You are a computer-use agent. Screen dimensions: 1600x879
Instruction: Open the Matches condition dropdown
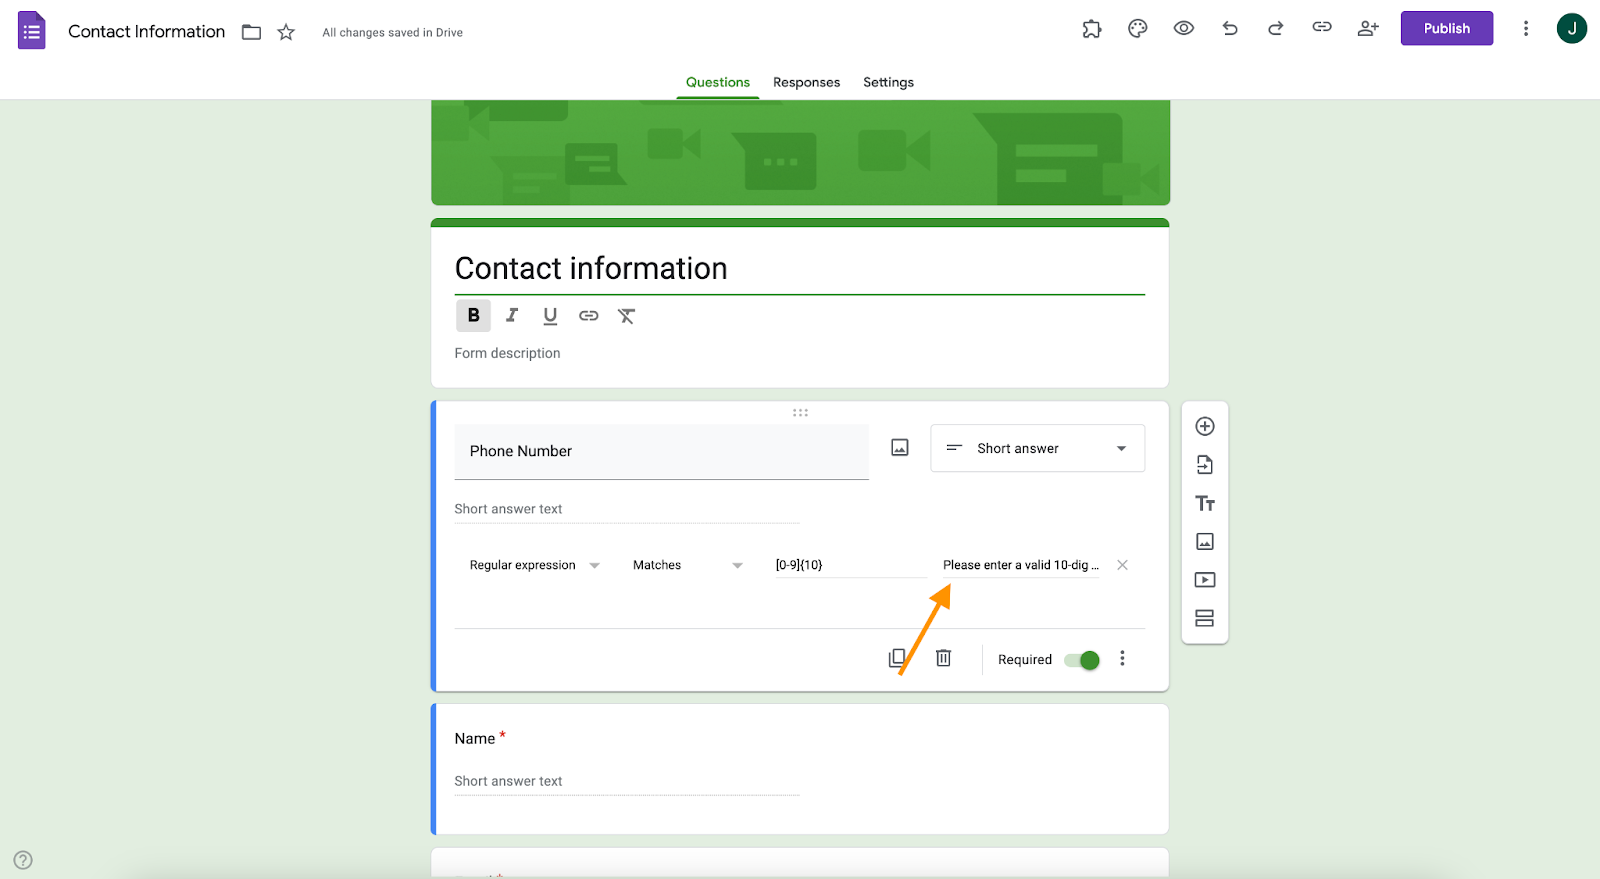pos(688,565)
